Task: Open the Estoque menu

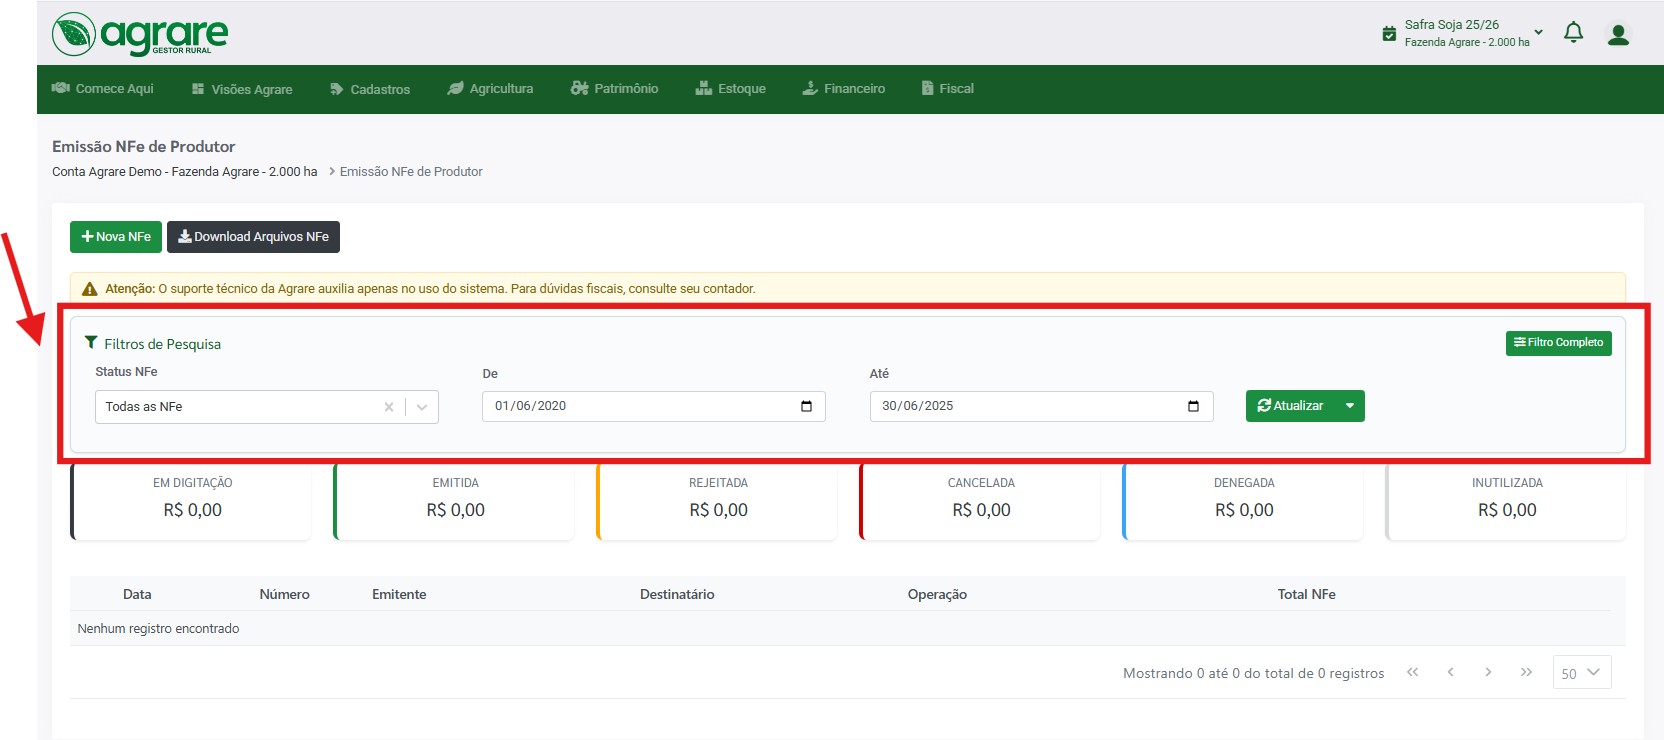Action: 730,89
